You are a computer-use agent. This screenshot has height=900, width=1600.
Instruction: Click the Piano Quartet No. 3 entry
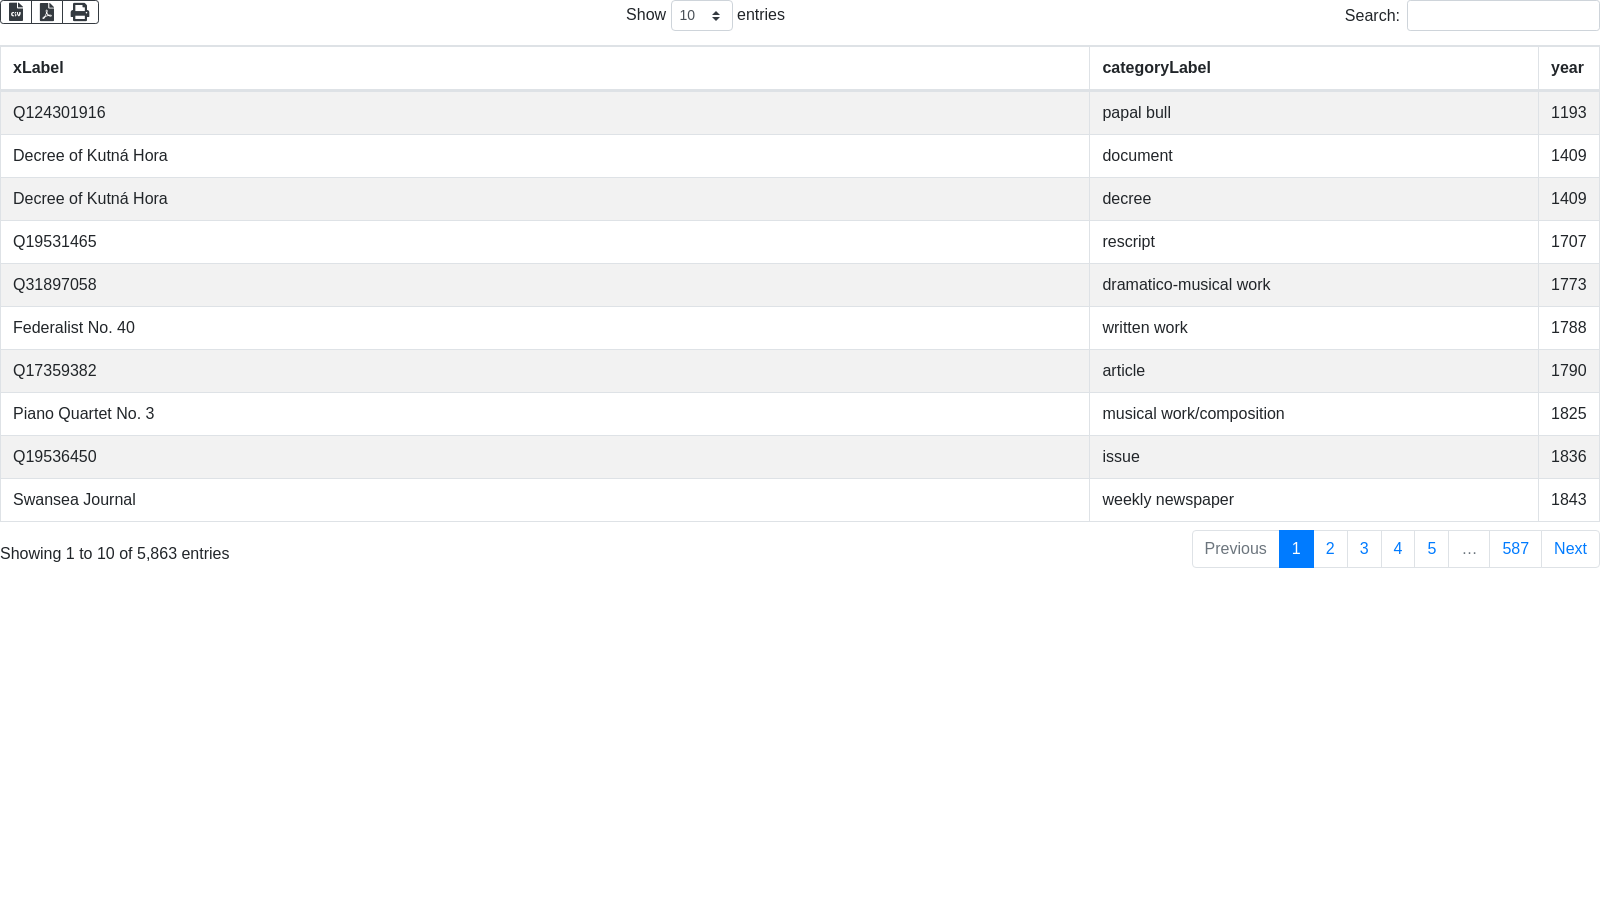[x=84, y=414]
